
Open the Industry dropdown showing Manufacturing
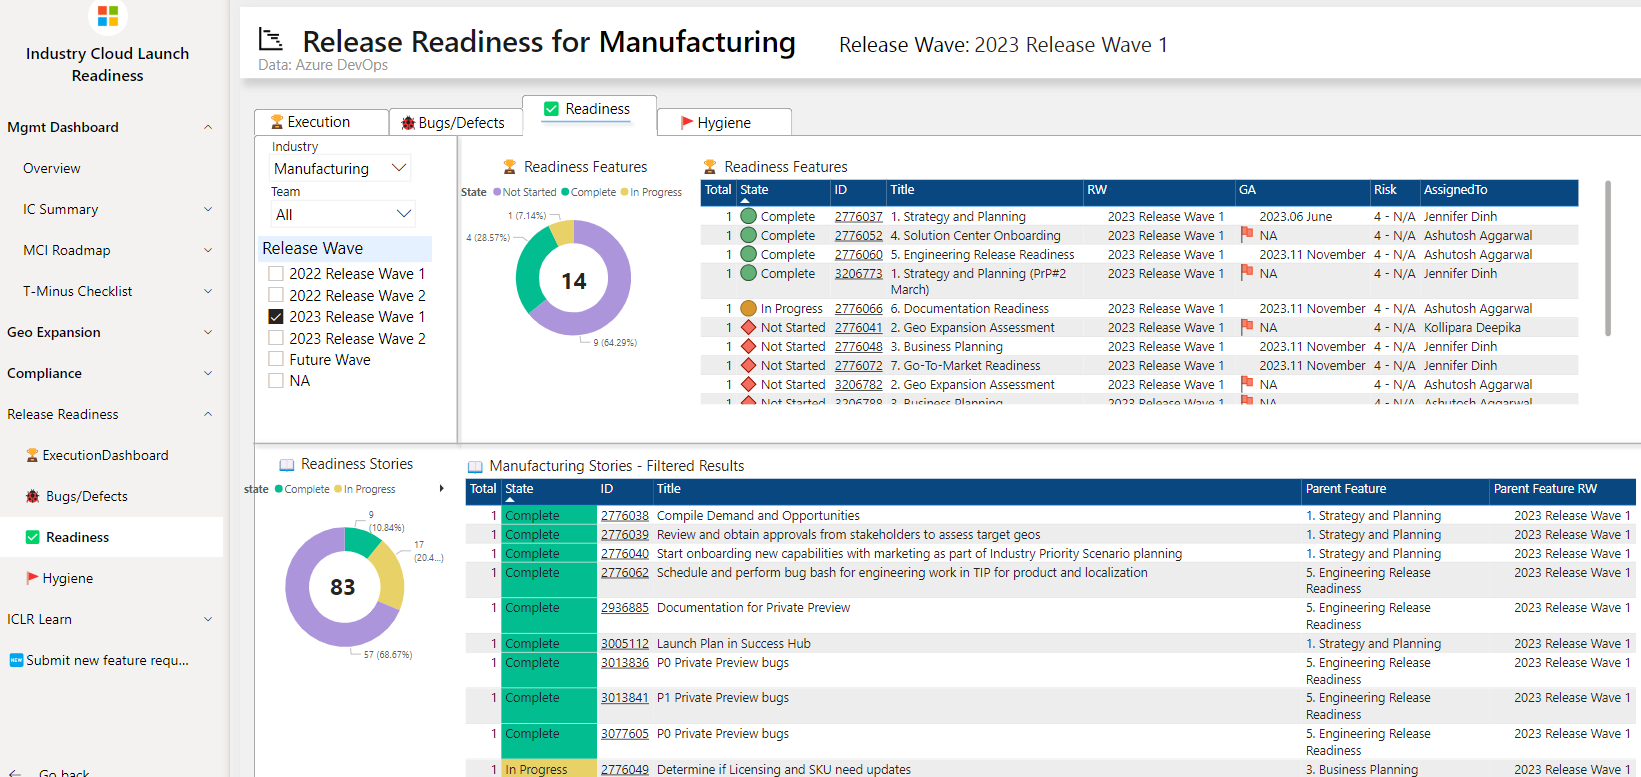(x=341, y=168)
